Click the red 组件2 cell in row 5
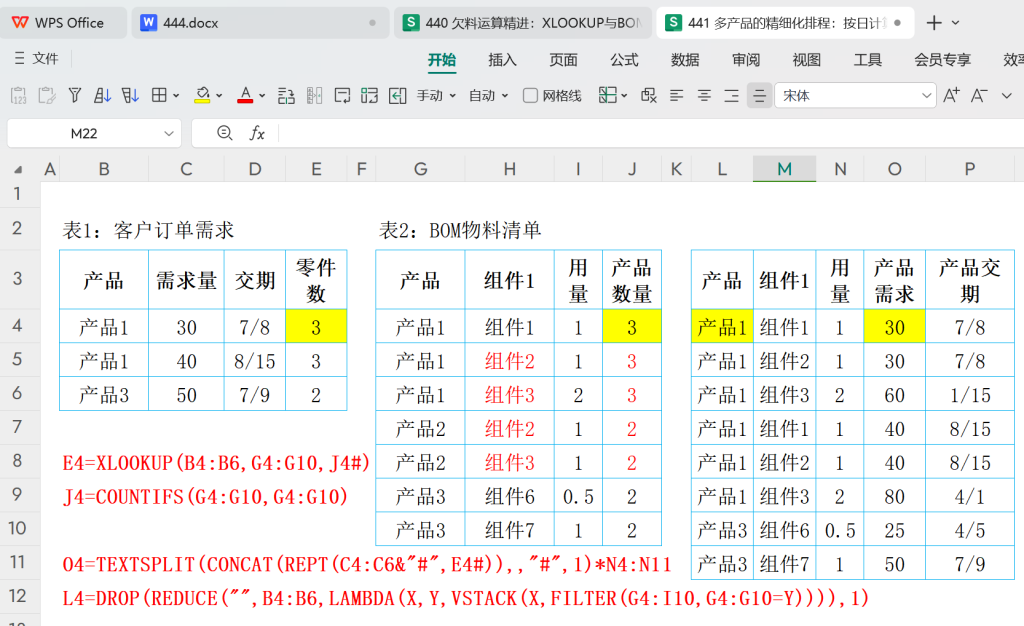 click(509, 361)
